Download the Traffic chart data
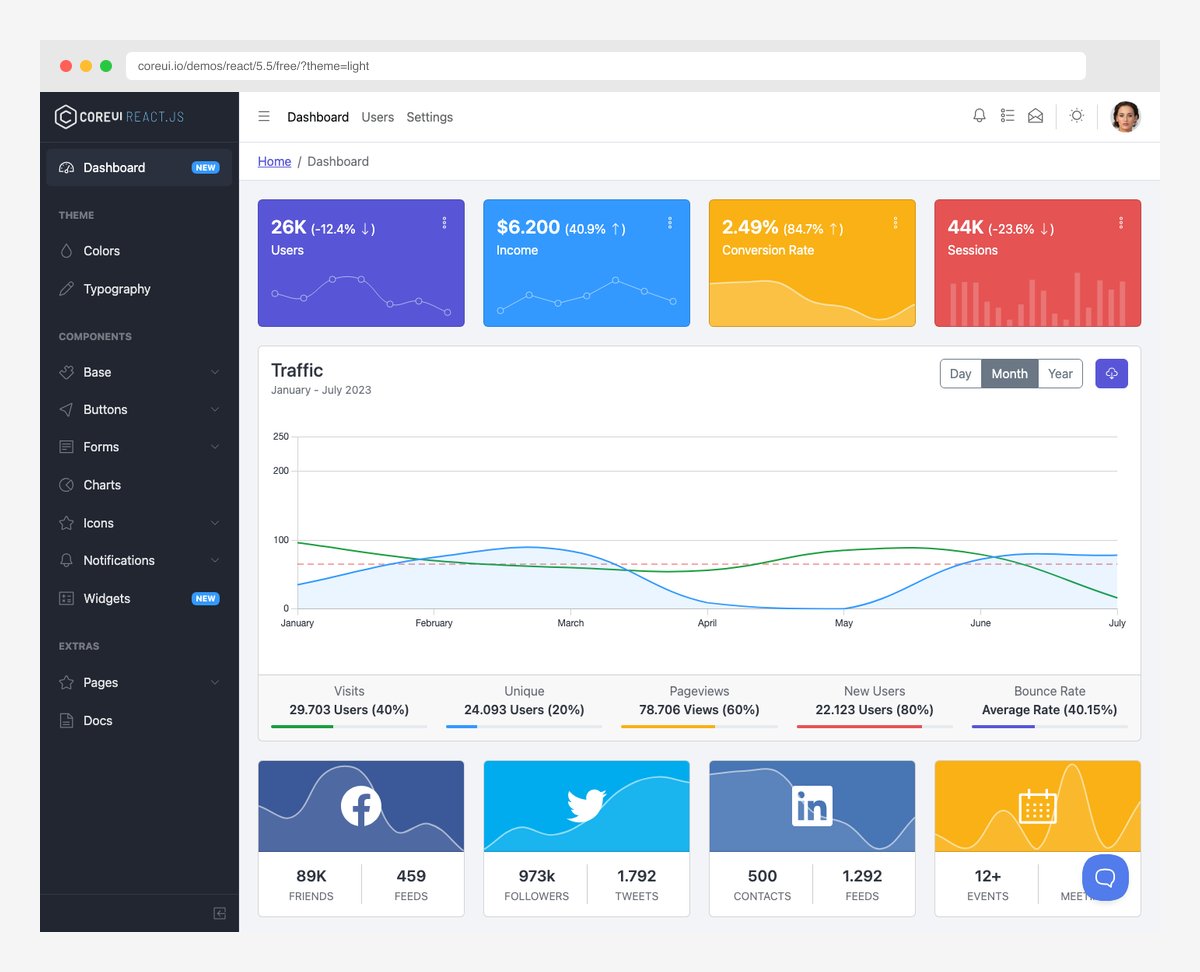This screenshot has width=1200, height=972. click(x=1111, y=373)
